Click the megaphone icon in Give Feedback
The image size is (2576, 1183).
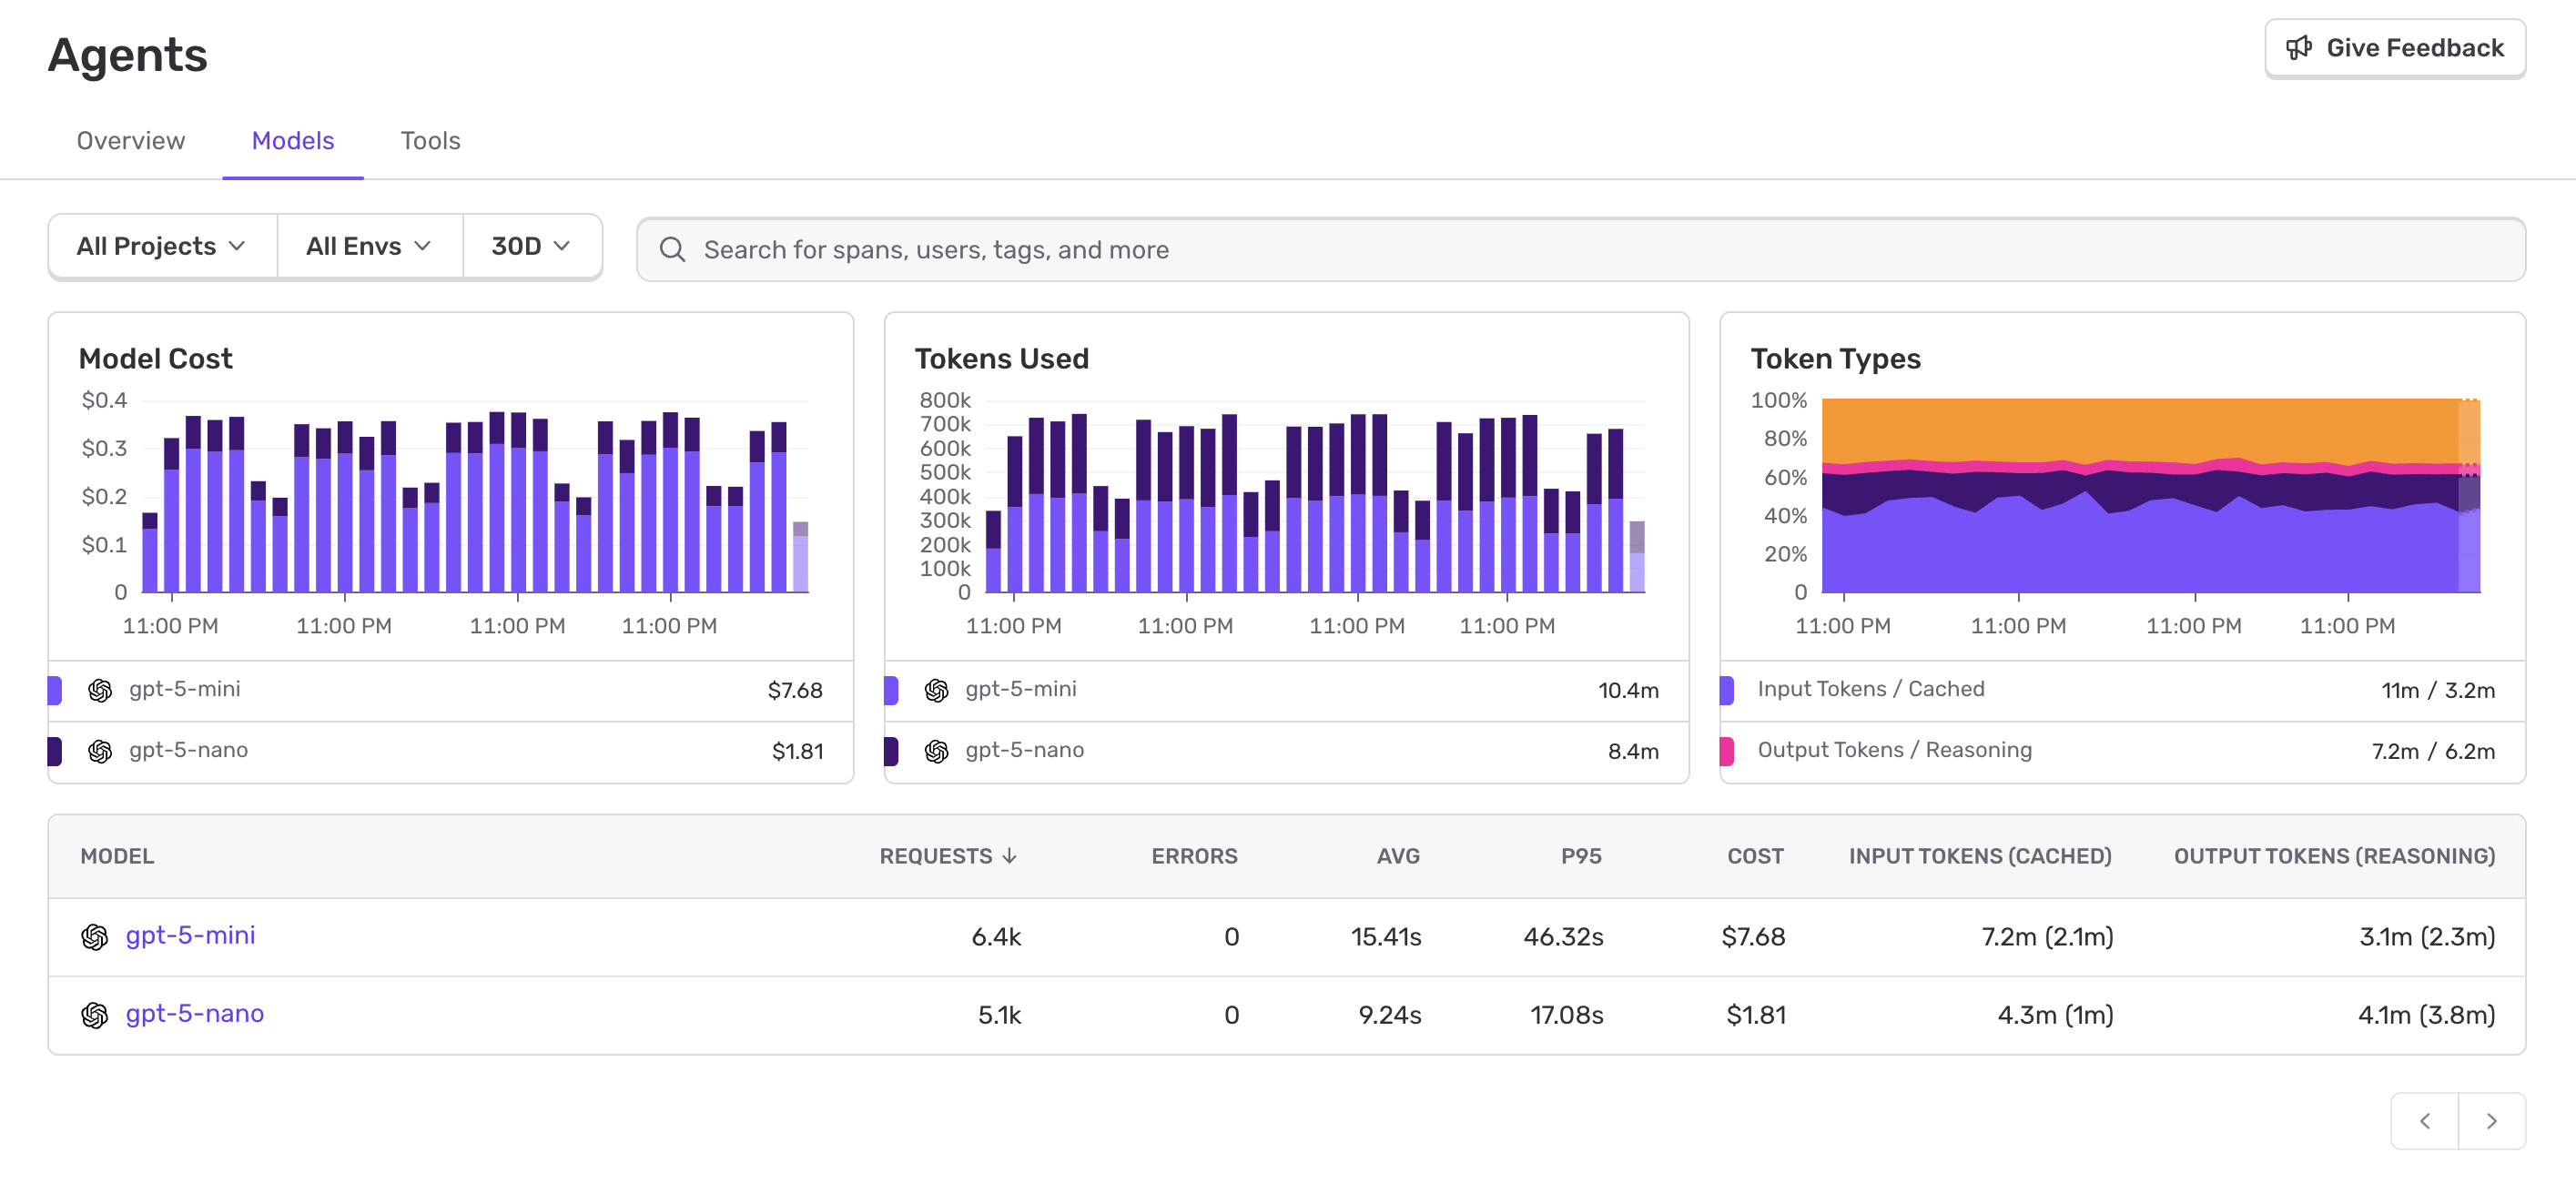pyautogui.click(x=2299, y=48)
